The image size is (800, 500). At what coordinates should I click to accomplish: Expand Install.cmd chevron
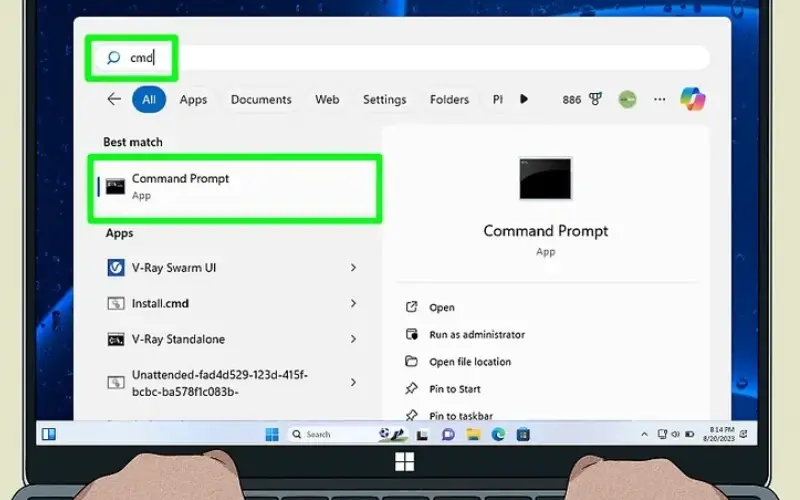pos(353,304)
